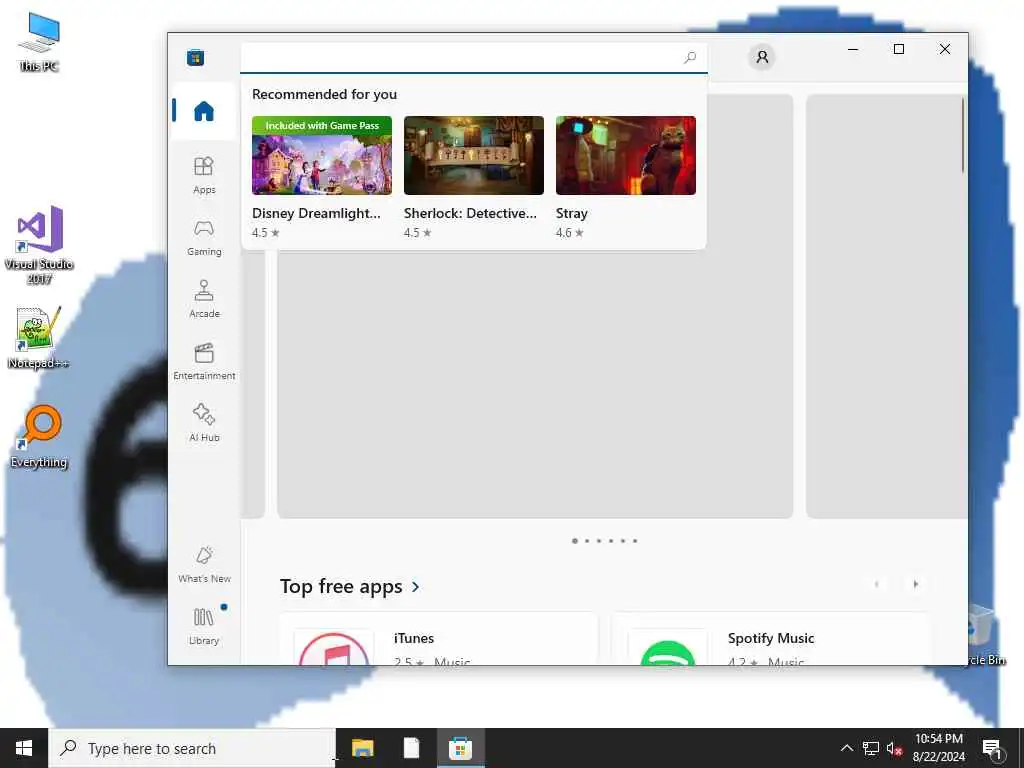1024x768 pixels.
Task: Maximize the Microsoft Store window
Action: (899, 50)
